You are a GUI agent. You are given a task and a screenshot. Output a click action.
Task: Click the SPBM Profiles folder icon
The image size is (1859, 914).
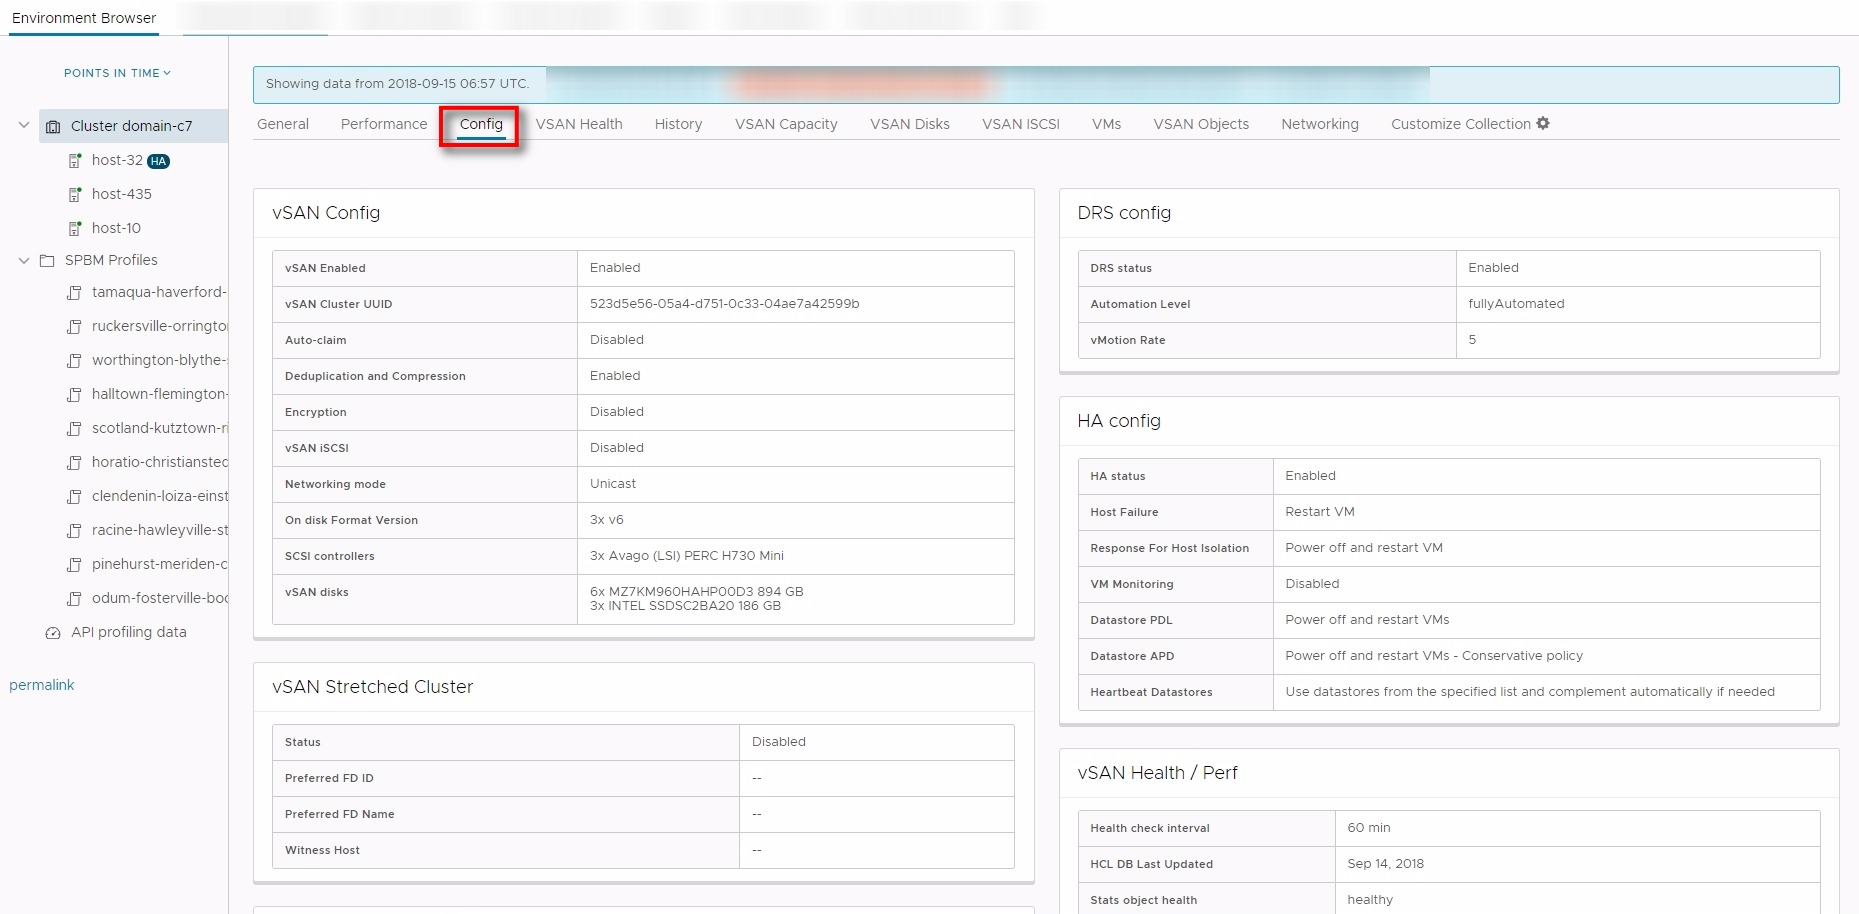pyautogui.click(x=47, y=261)
